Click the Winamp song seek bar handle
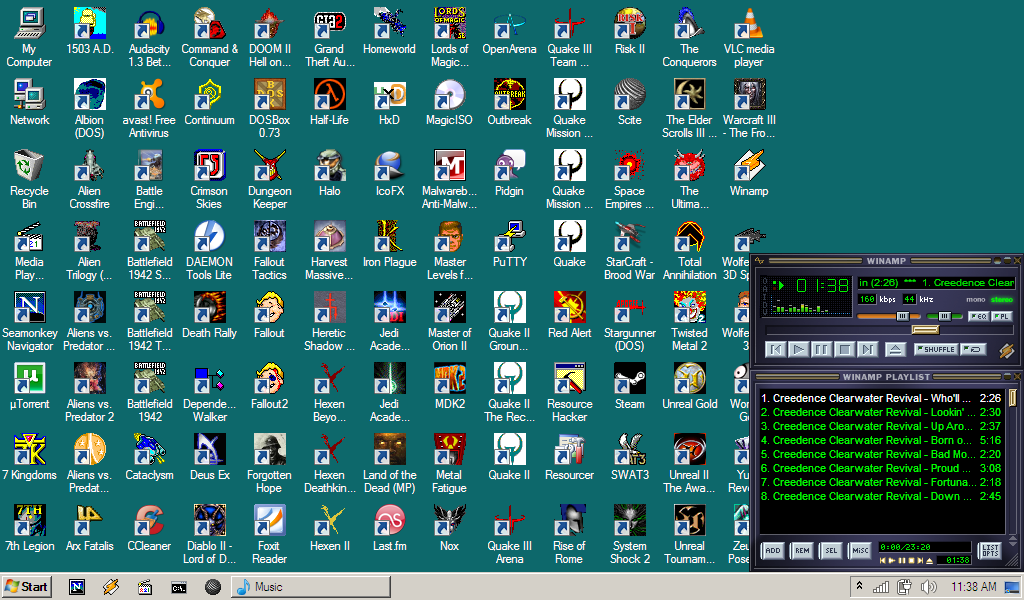Viewport: 1024px width, 600px height. tap(925, 329)
